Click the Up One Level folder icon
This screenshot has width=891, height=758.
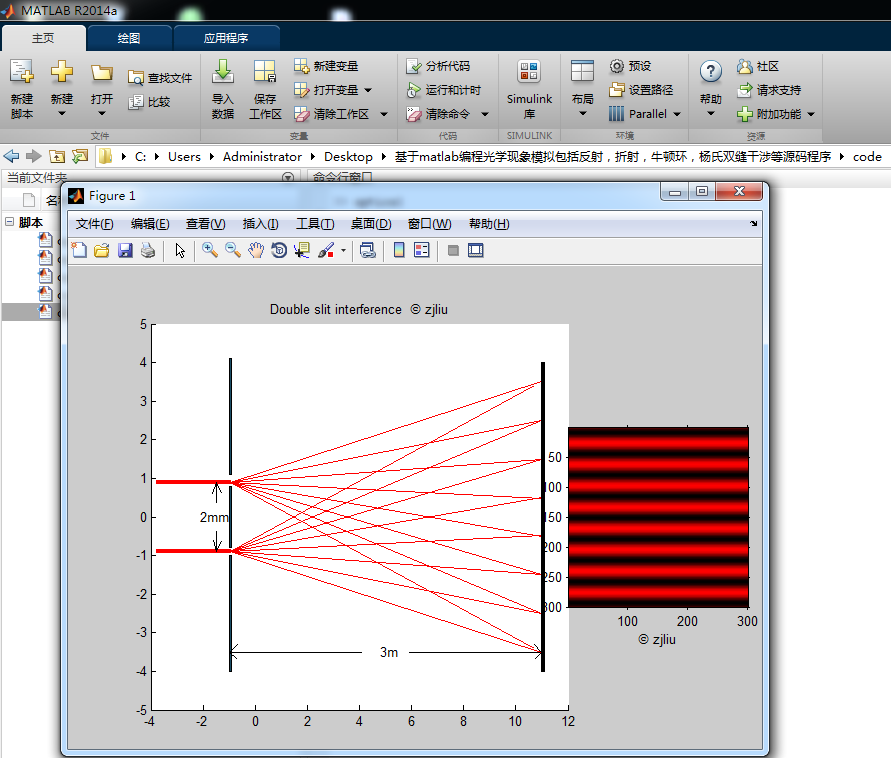click(57, 156)
